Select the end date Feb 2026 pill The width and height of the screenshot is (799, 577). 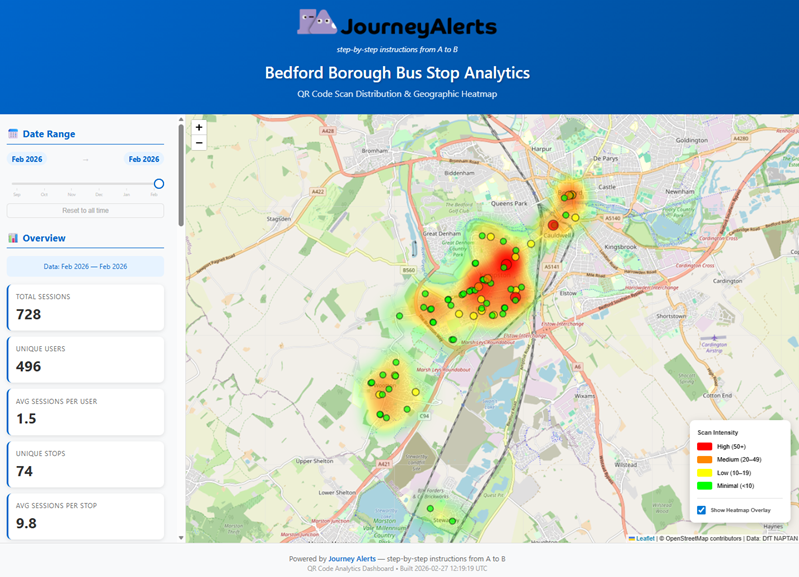(x=144, y=159)
